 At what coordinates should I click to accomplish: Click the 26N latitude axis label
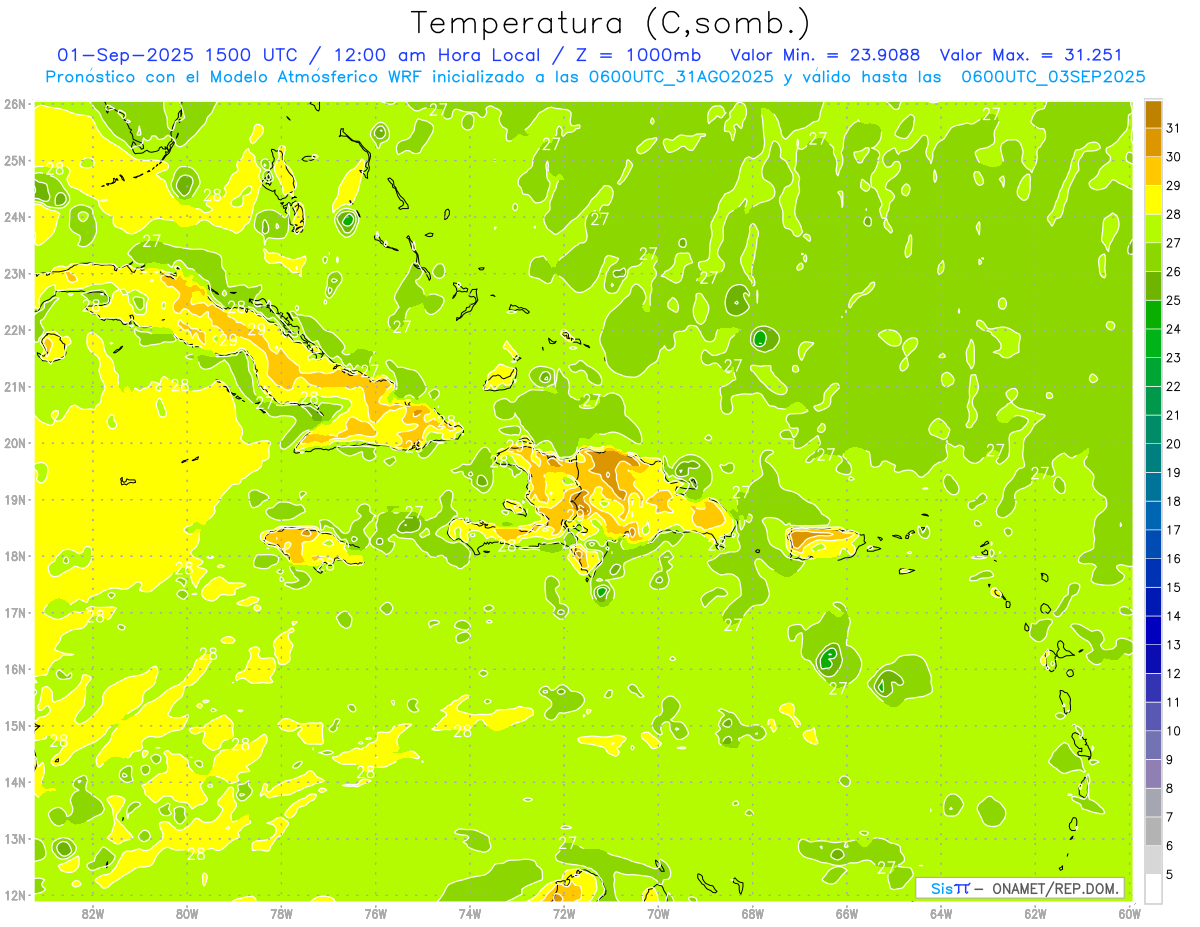tap(14, 104)
